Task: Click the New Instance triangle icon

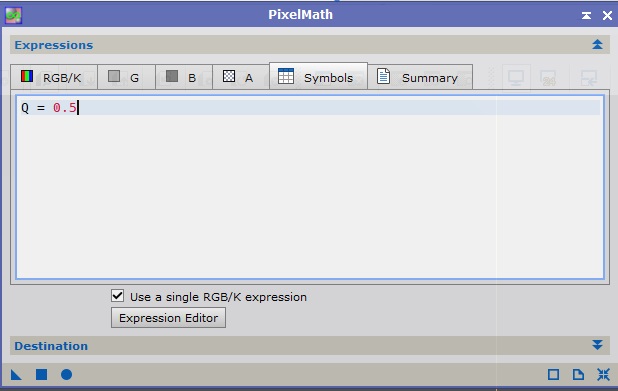Action: click(x=16, y=374)
